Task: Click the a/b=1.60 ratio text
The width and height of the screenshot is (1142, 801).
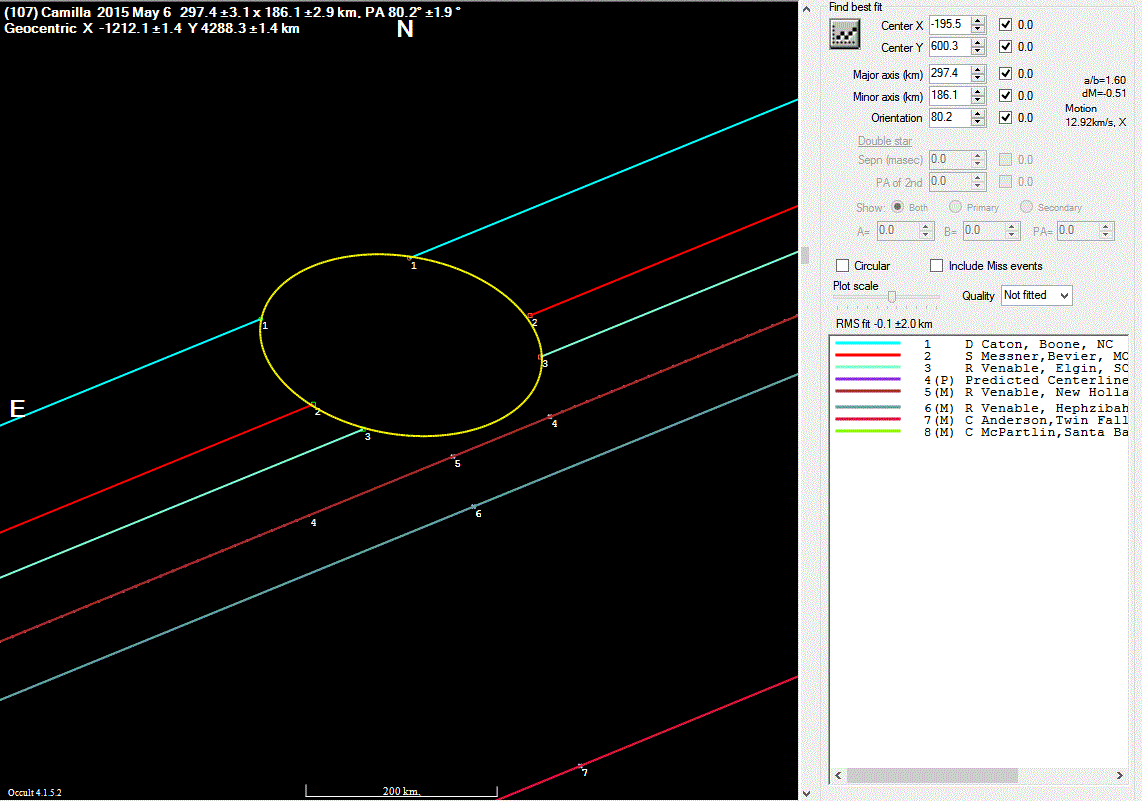Action: pos(1105,80)
